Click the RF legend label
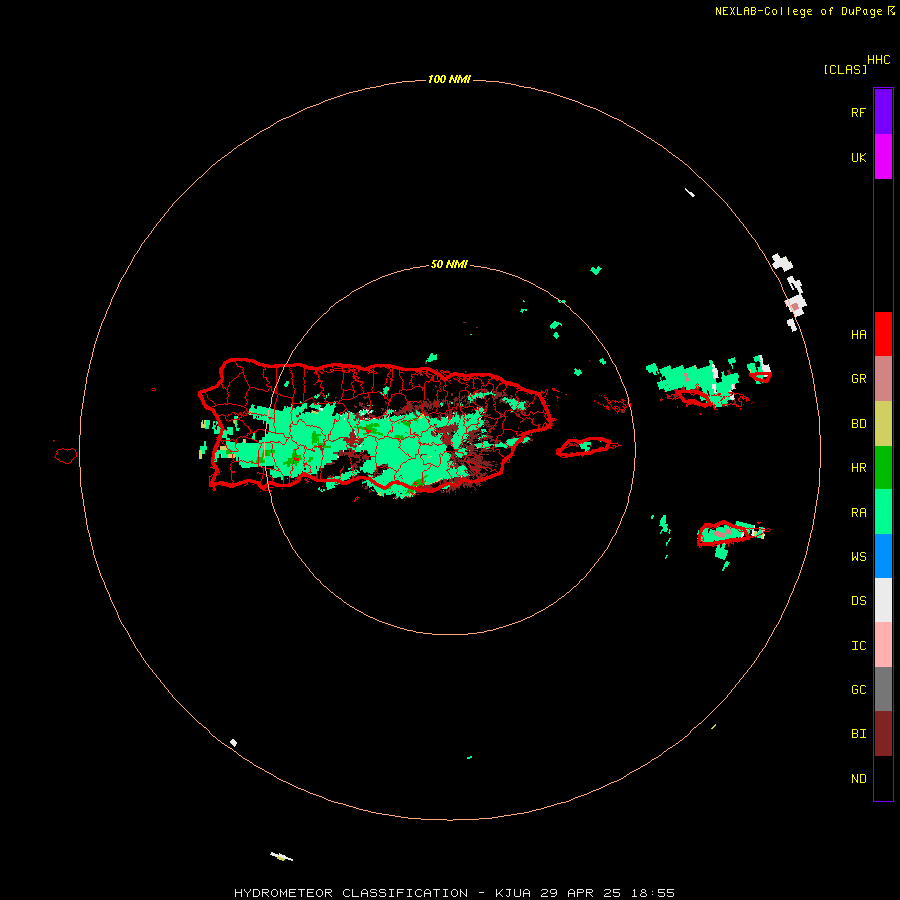The height and width of the screenshot is (900, 900). coord(858,112)
